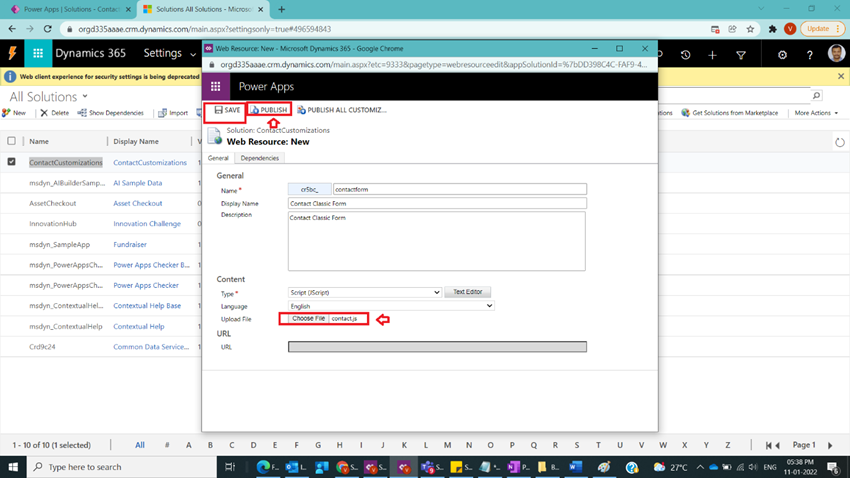
Task: Open Power Apps Checker solution link
Action: (146, 285)
